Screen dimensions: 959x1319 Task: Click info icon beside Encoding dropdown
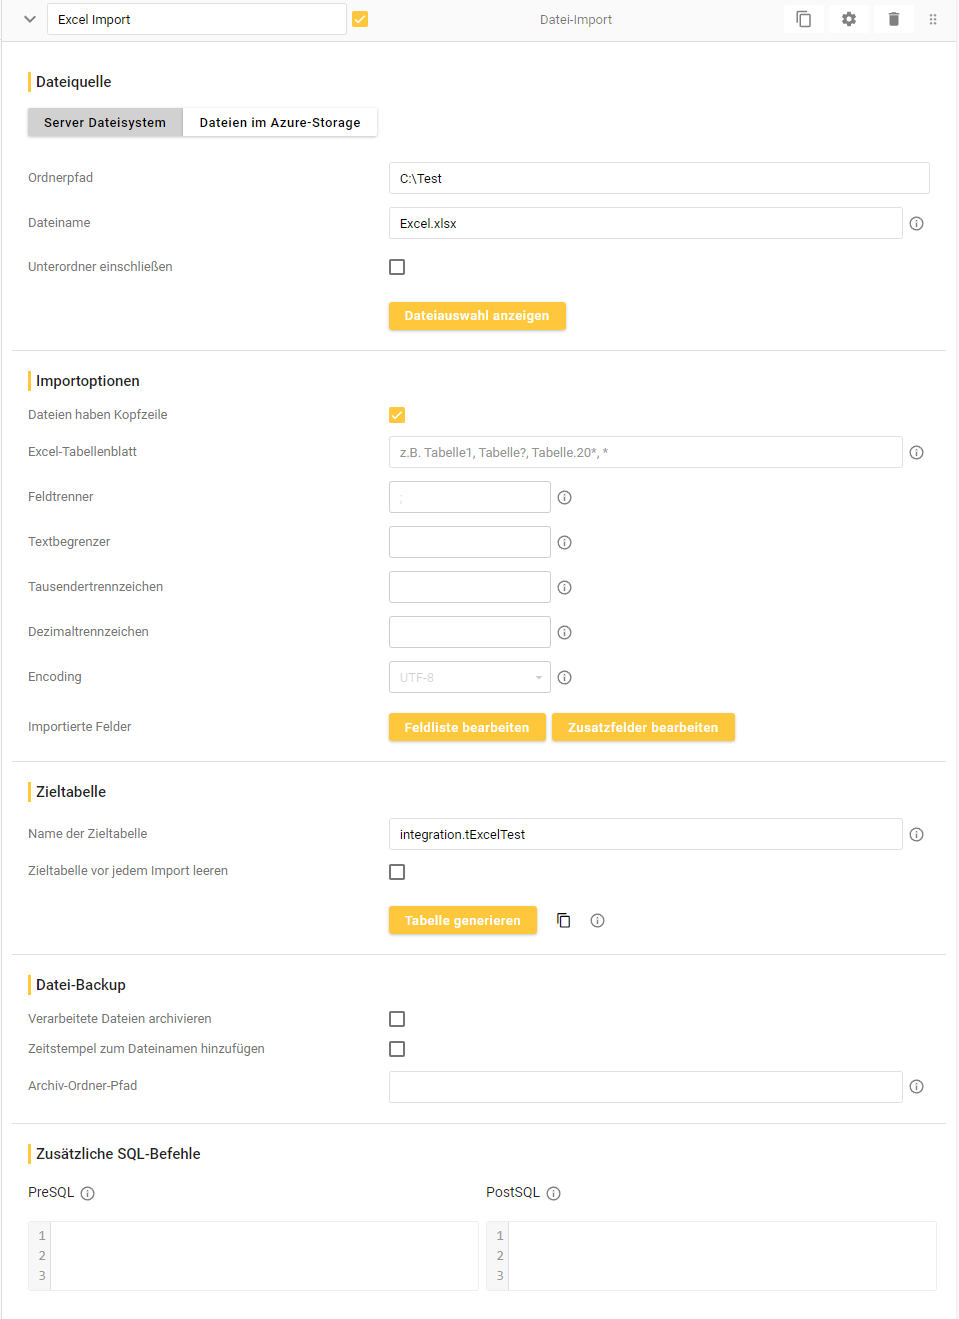click(x=564, y=678)
